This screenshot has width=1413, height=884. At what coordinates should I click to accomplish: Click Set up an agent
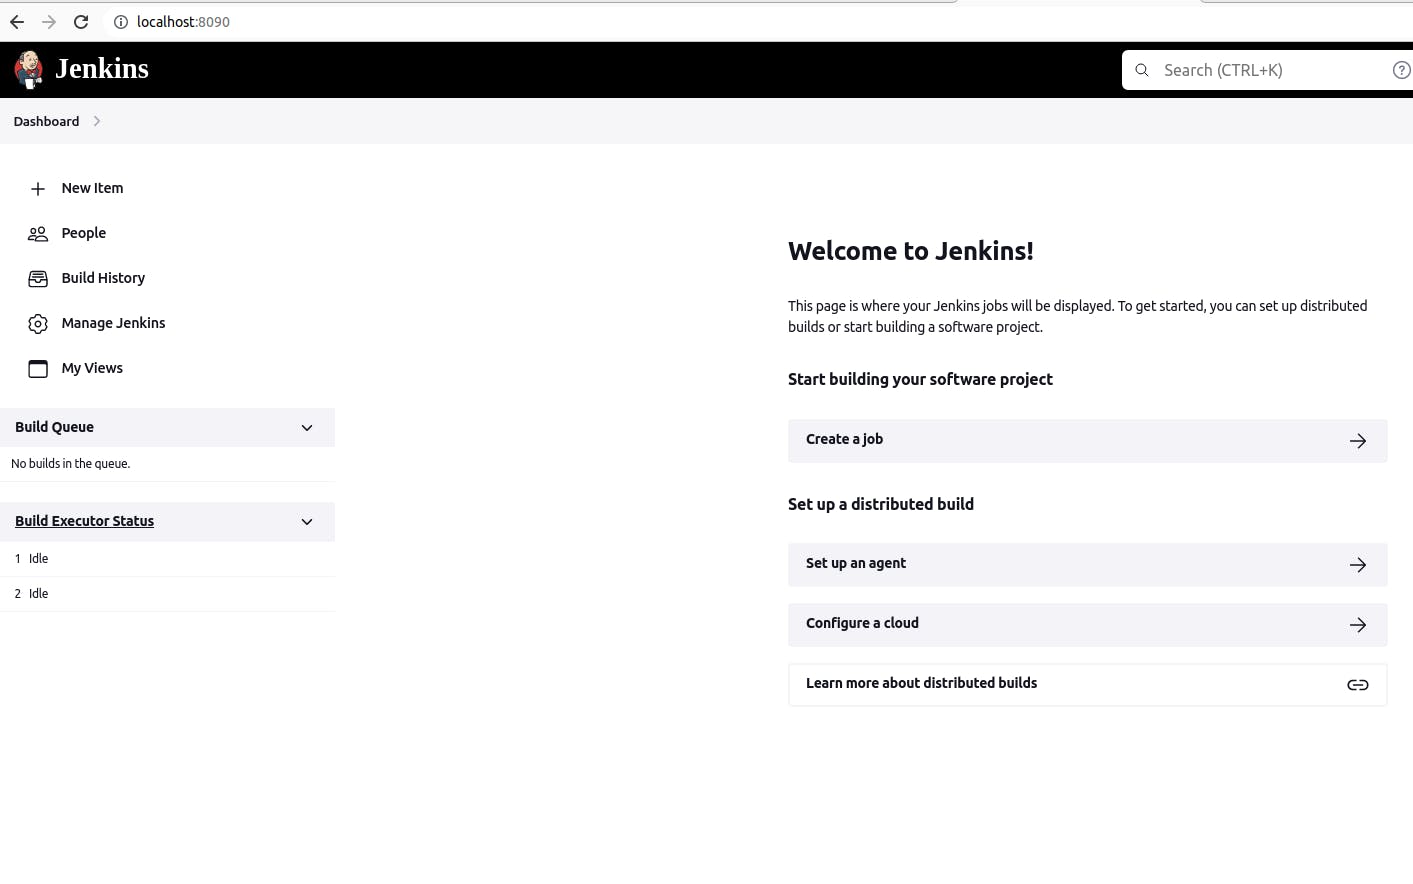[1087, 565]
